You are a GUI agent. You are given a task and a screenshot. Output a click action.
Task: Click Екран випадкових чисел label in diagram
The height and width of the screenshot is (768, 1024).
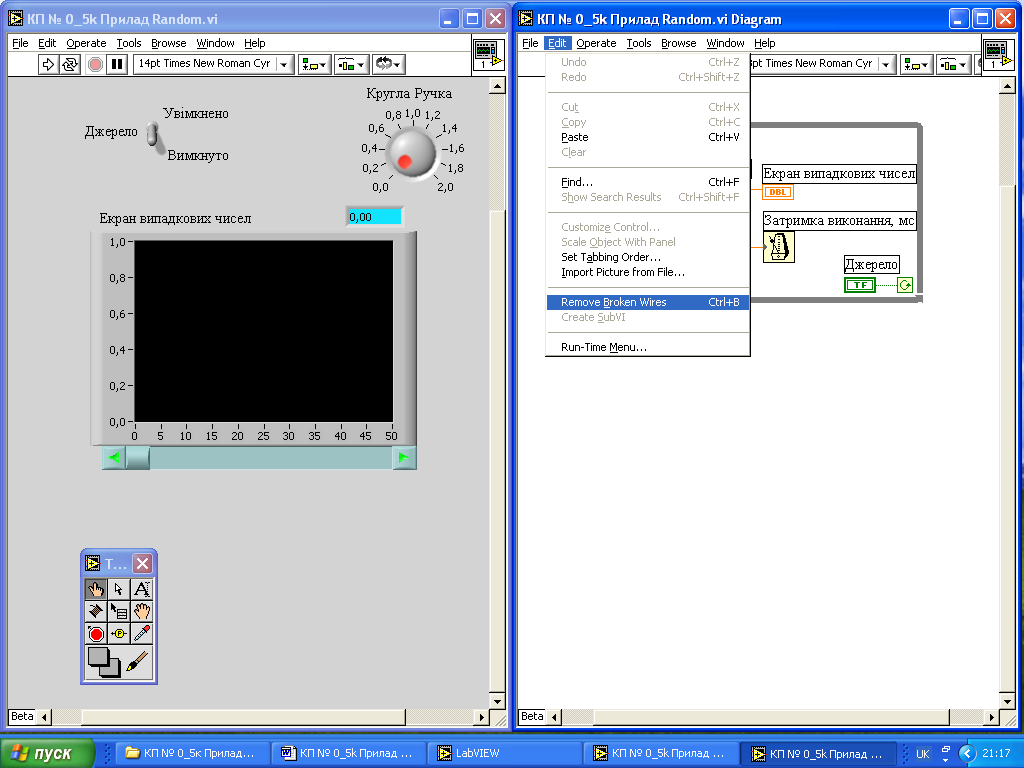pyautogui.click(x=839, y=174)
